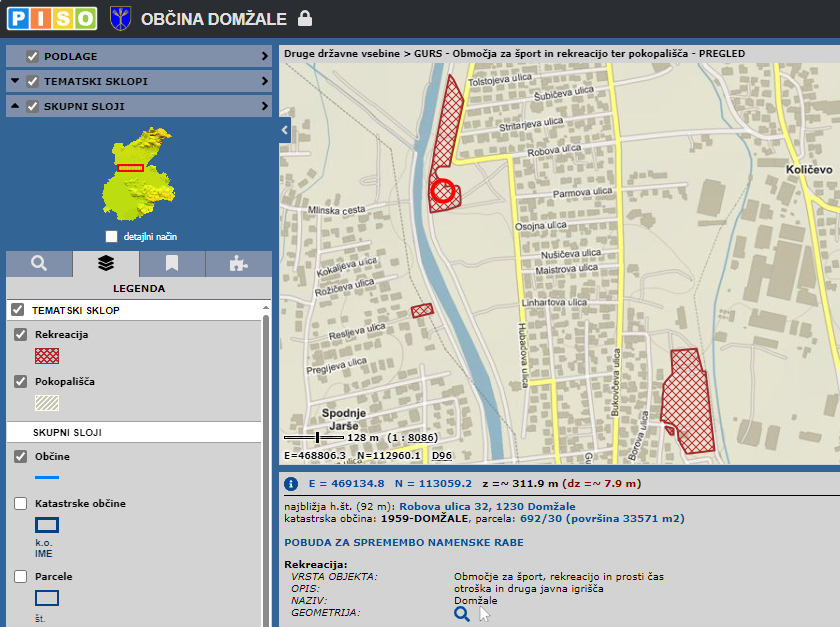Viewport: 840px width, 627px height.
Task: Open the search tab with magnifier icon
Action: (39, 264)
